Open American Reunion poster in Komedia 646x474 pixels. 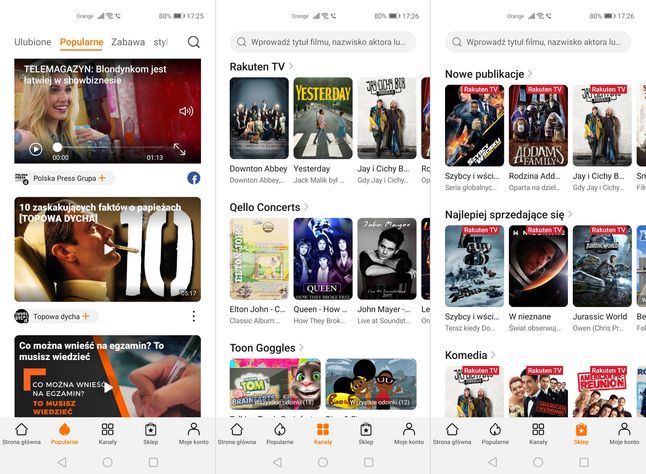click(602, 391)
